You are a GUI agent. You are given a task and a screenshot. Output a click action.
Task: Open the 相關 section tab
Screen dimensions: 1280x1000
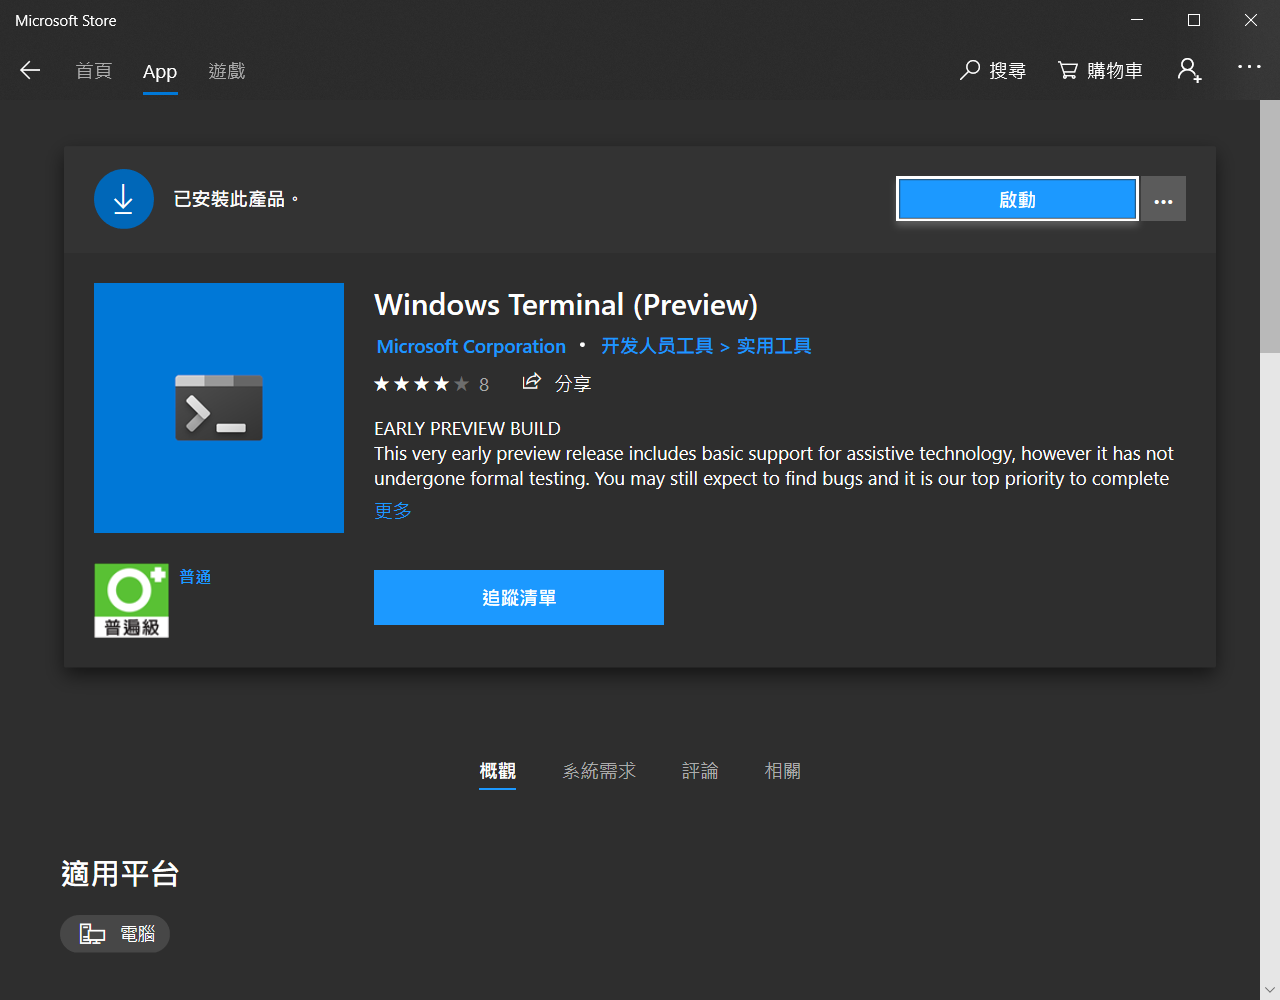(782, 771)
